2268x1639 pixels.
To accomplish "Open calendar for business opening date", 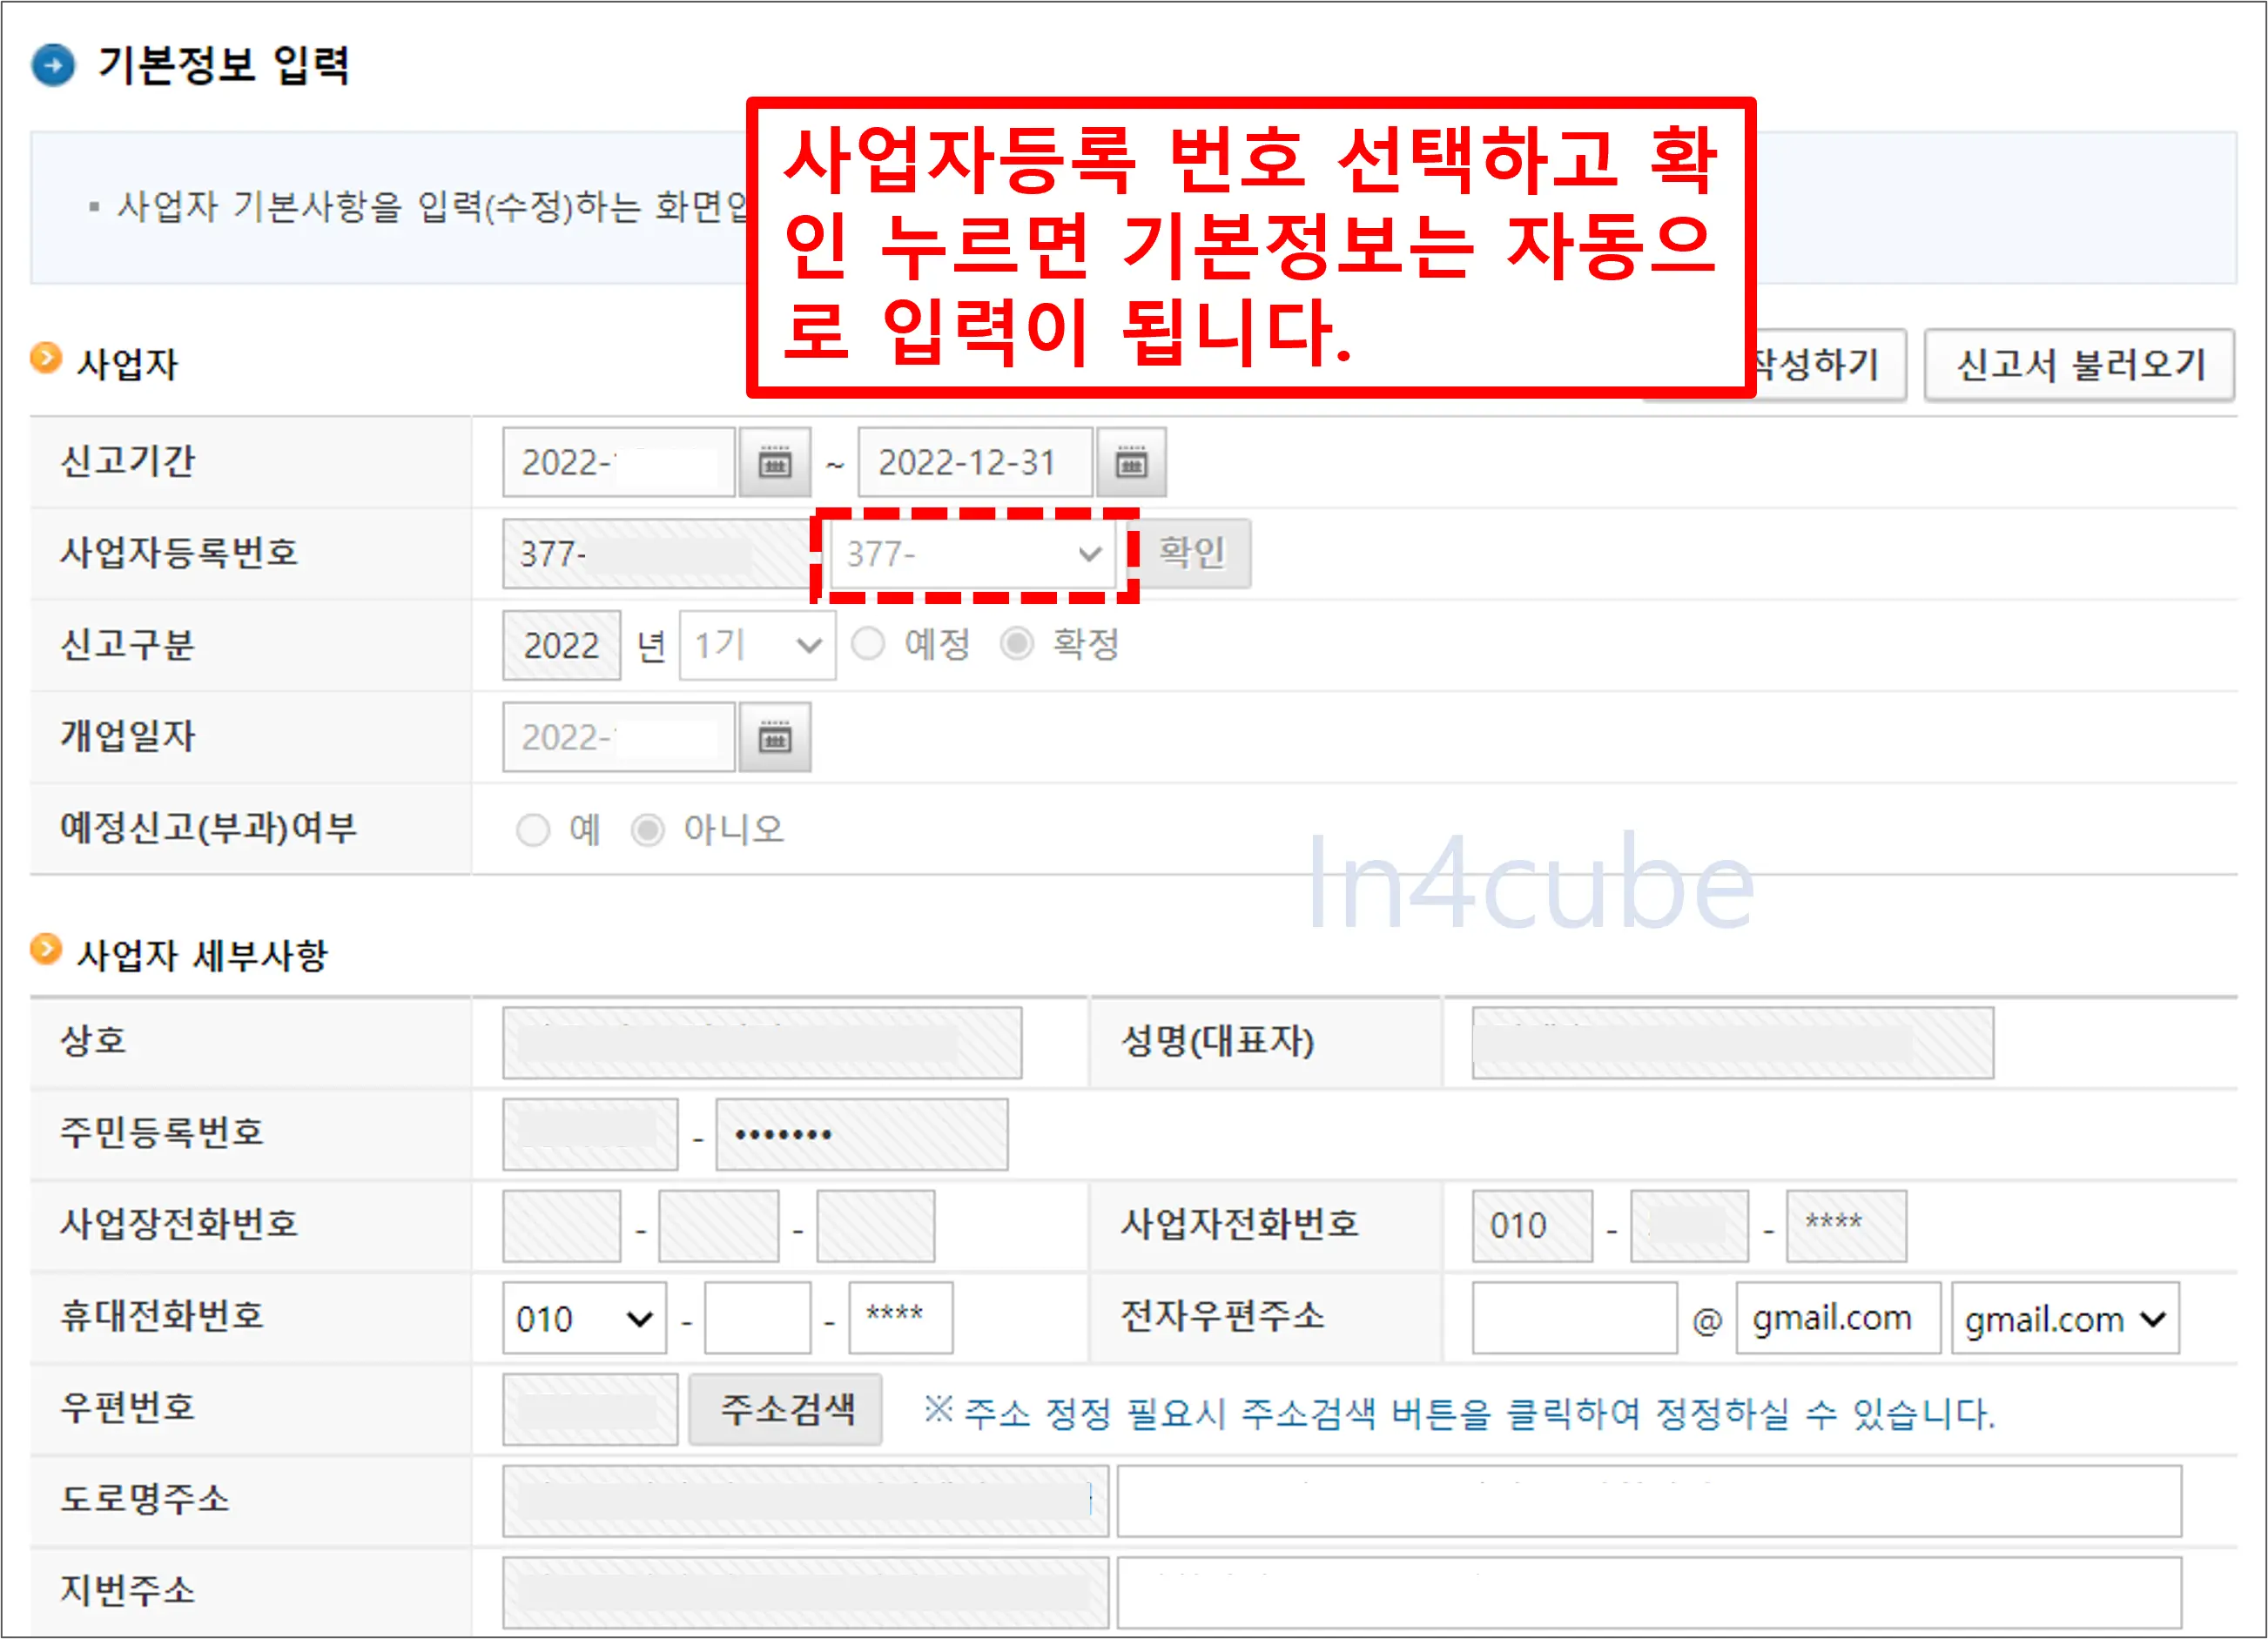I will click(774, 738).
